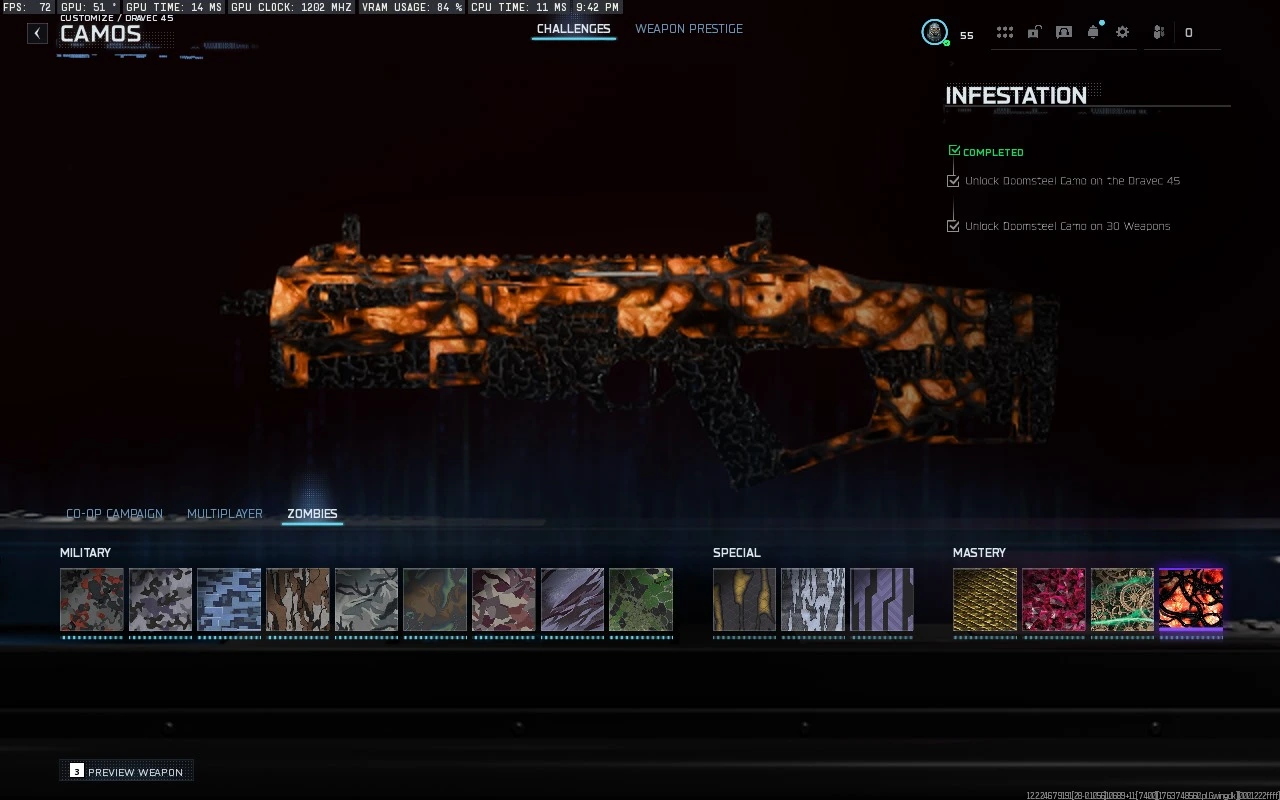Click the Doomsteel on Dravec 45 checkbox

953,181
